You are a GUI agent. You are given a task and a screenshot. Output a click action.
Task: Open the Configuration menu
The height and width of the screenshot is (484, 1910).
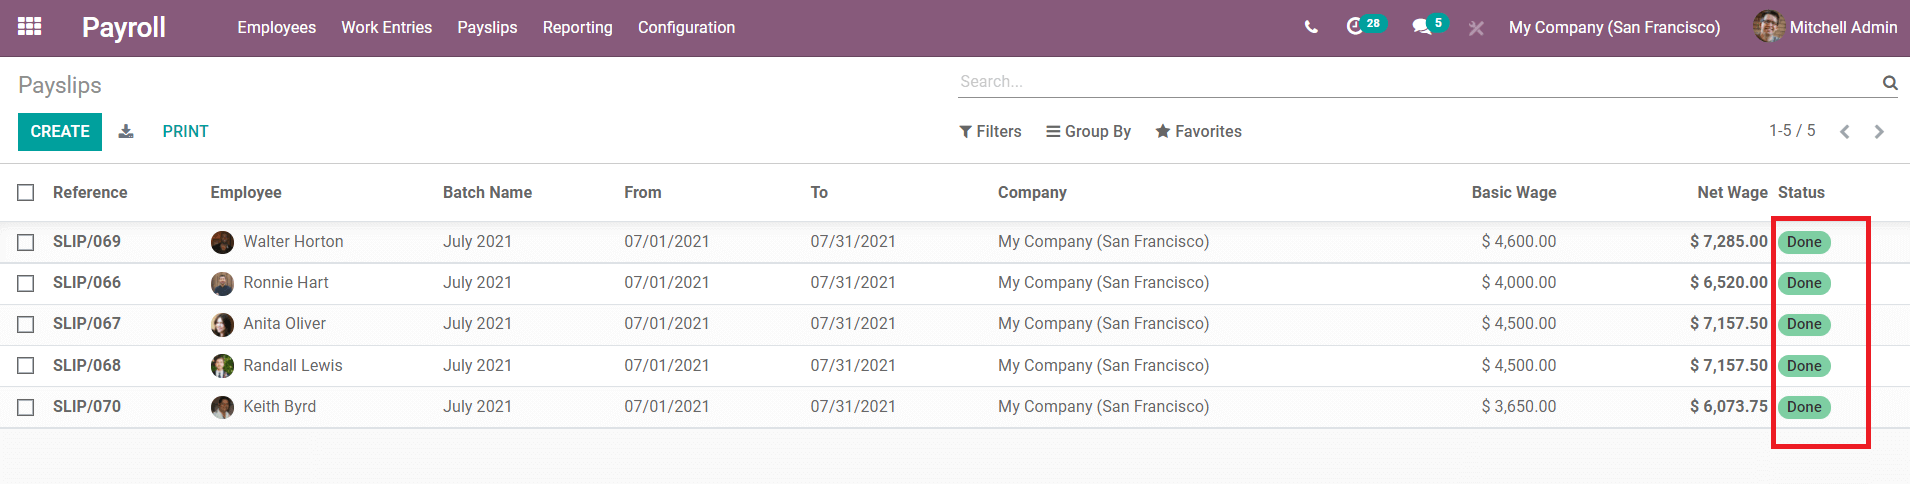tap(686, 27)
